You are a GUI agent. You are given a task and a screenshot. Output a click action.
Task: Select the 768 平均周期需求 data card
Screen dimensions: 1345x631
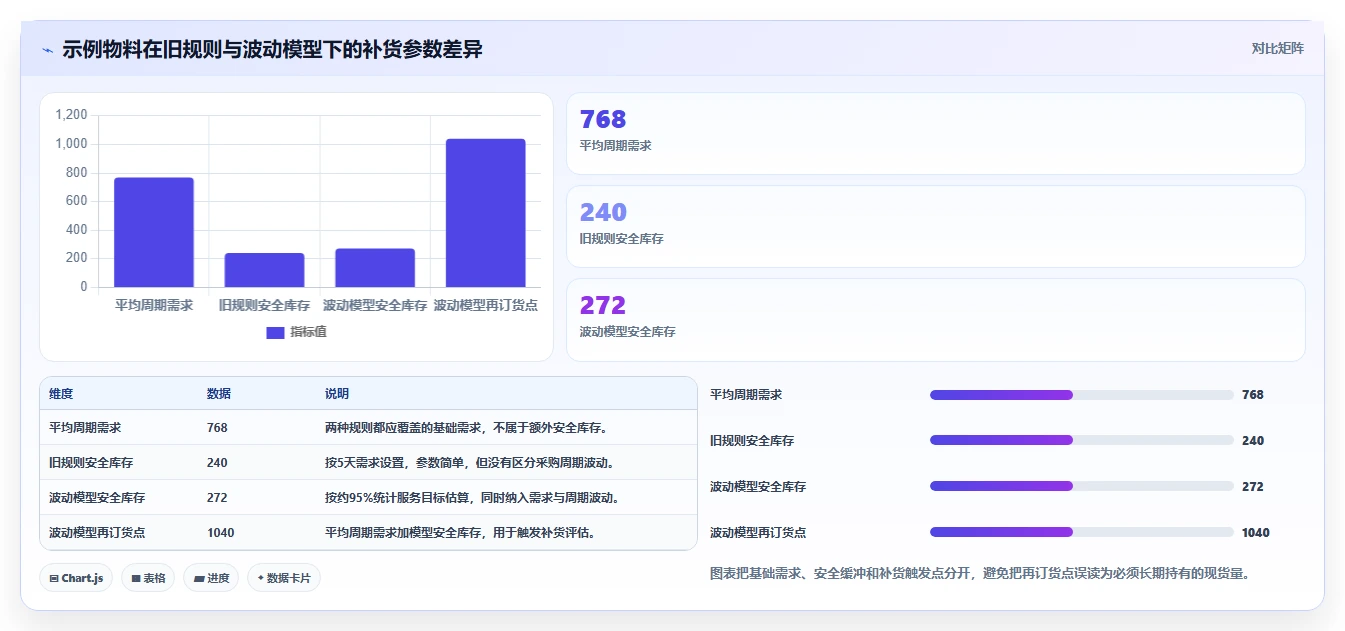[936, 134]
